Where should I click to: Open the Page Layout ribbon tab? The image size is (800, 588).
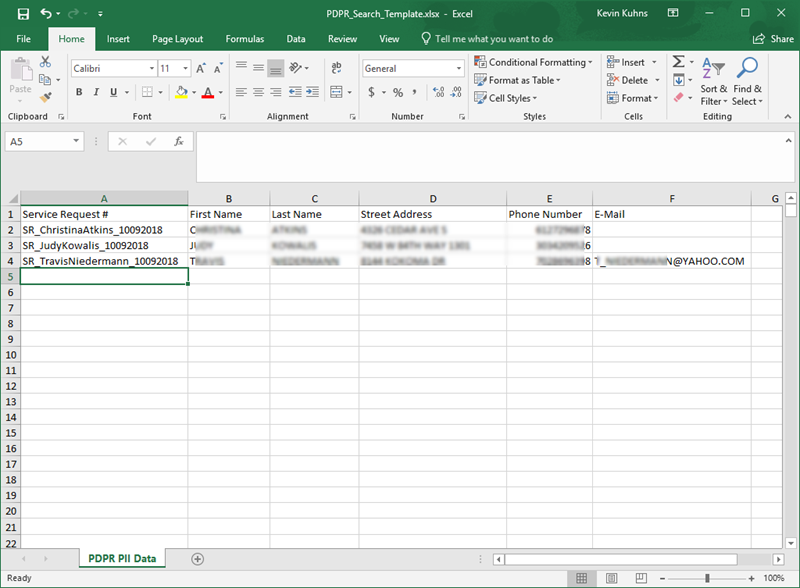tap(178, 39)
